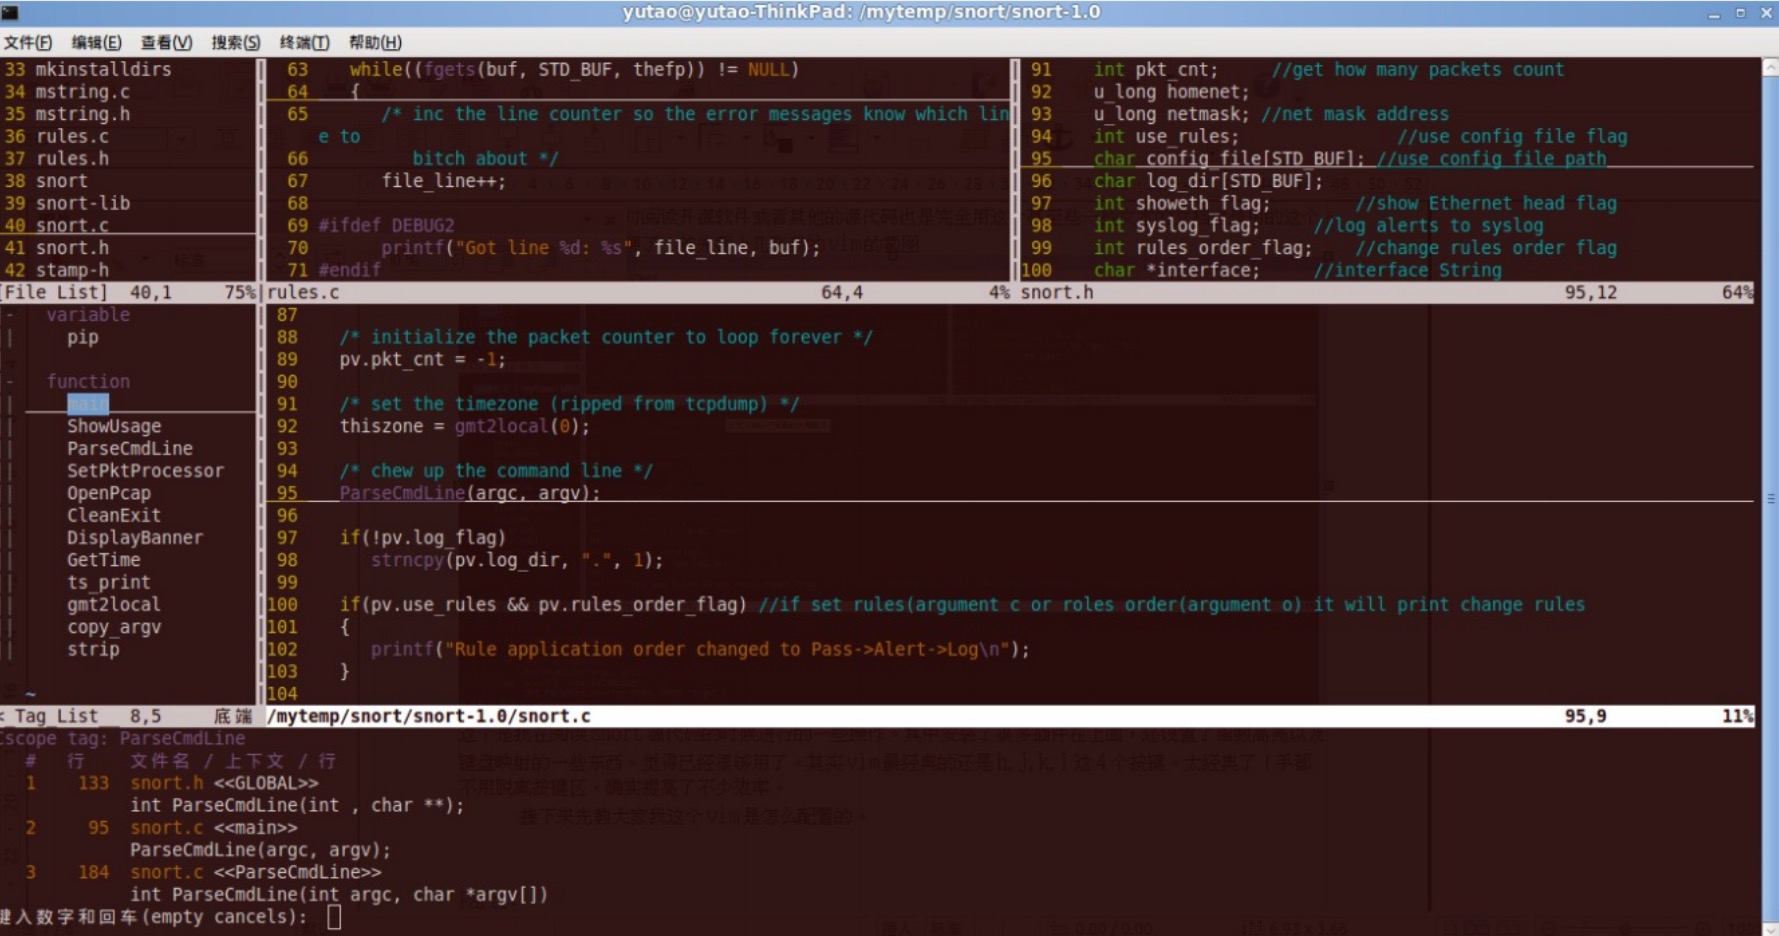Open the 查看(V) menu
The width and height of the screenshot is (1779, 936).
[166, 42]
